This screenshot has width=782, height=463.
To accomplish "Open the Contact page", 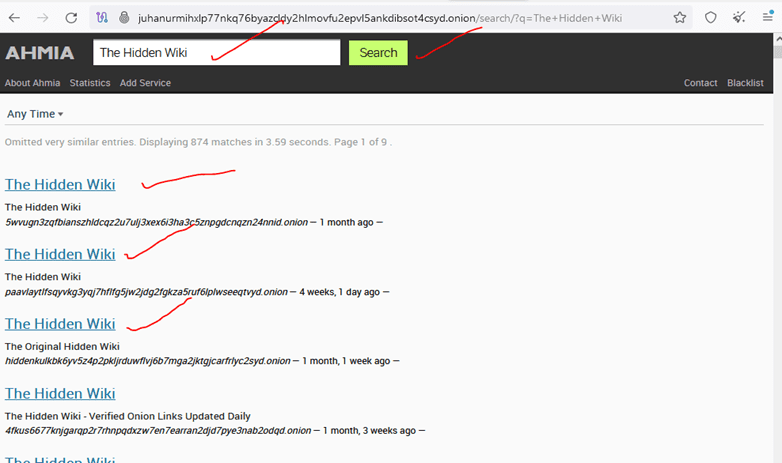I will click(x=700, y=83).
